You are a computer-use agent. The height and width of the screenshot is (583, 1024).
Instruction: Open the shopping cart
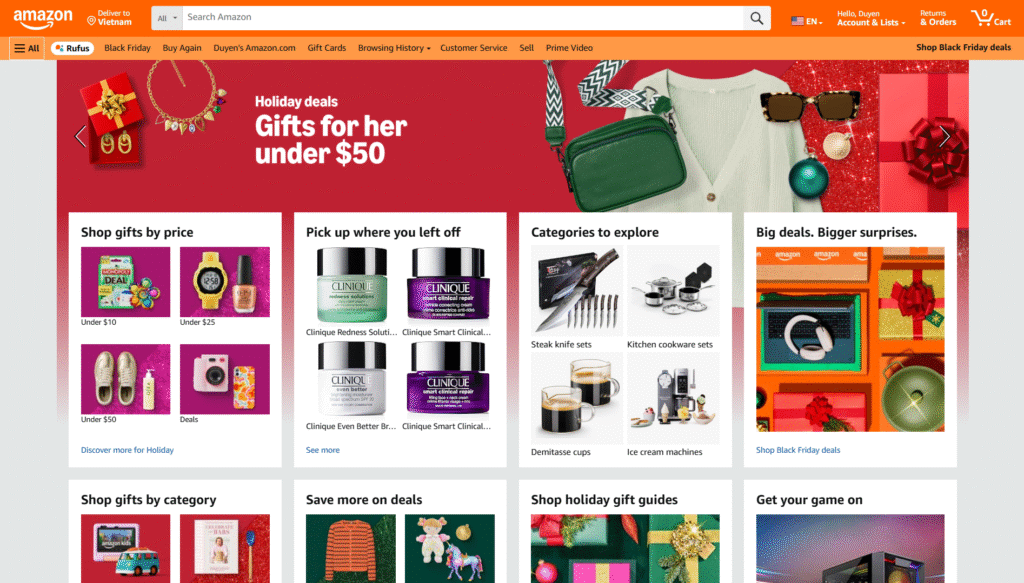[x=991, y=18]
